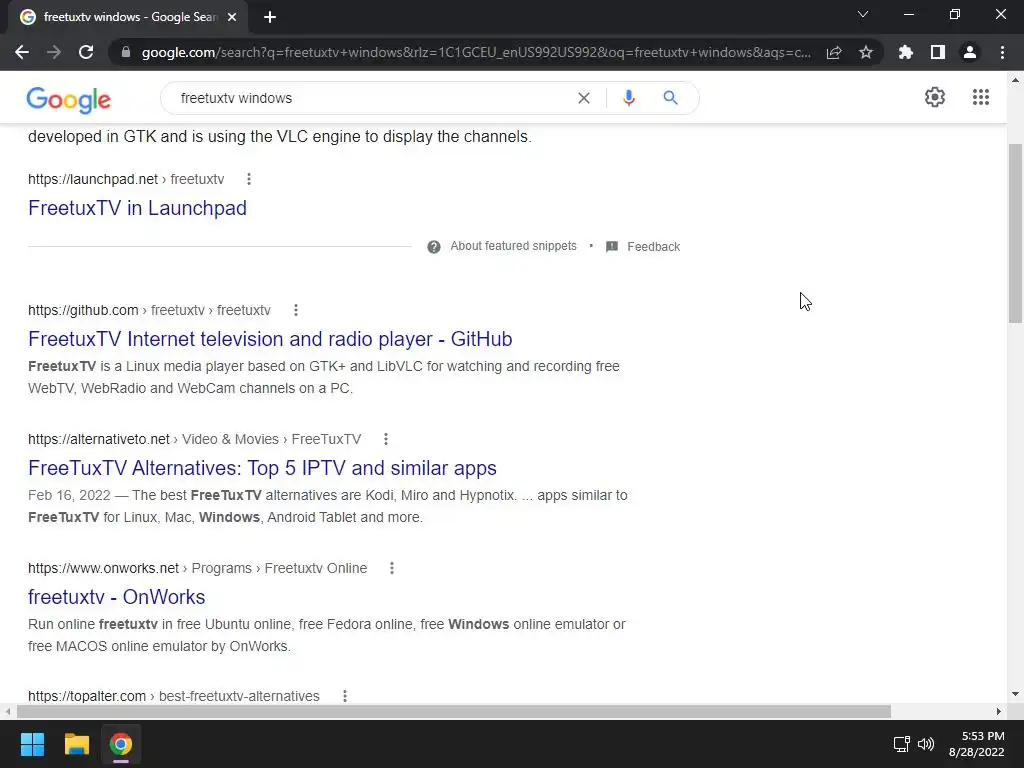
Task: Open FreetuxTV in Launchpad link
Action: [137, 208]
